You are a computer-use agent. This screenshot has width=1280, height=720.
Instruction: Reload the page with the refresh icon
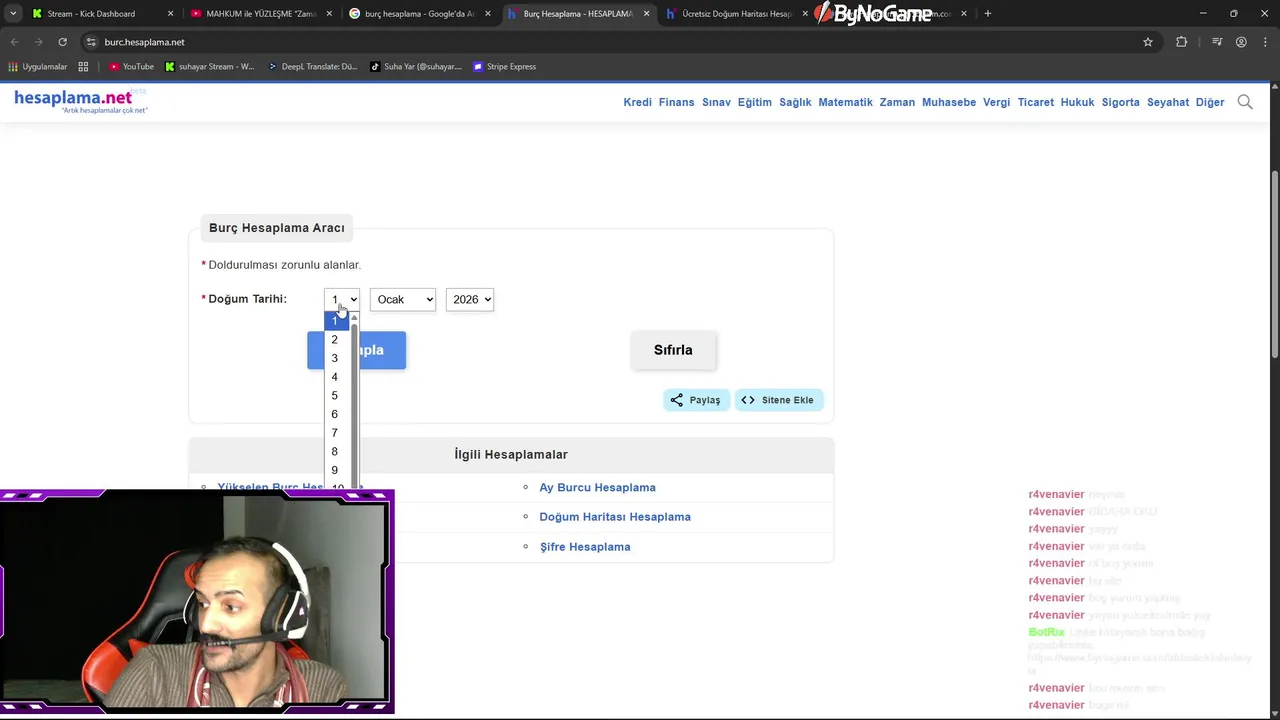(62, 42)
